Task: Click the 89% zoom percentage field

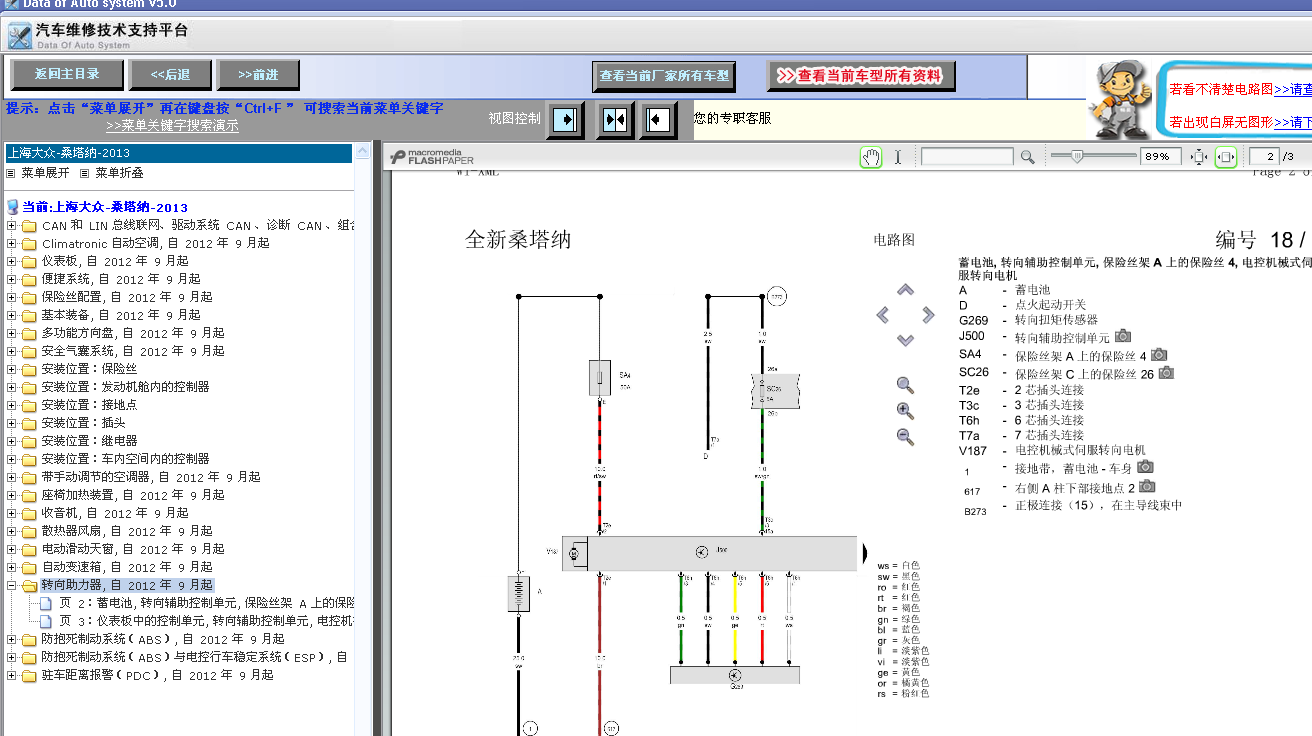Action: pyautogui.click(x=1161, y=157)
